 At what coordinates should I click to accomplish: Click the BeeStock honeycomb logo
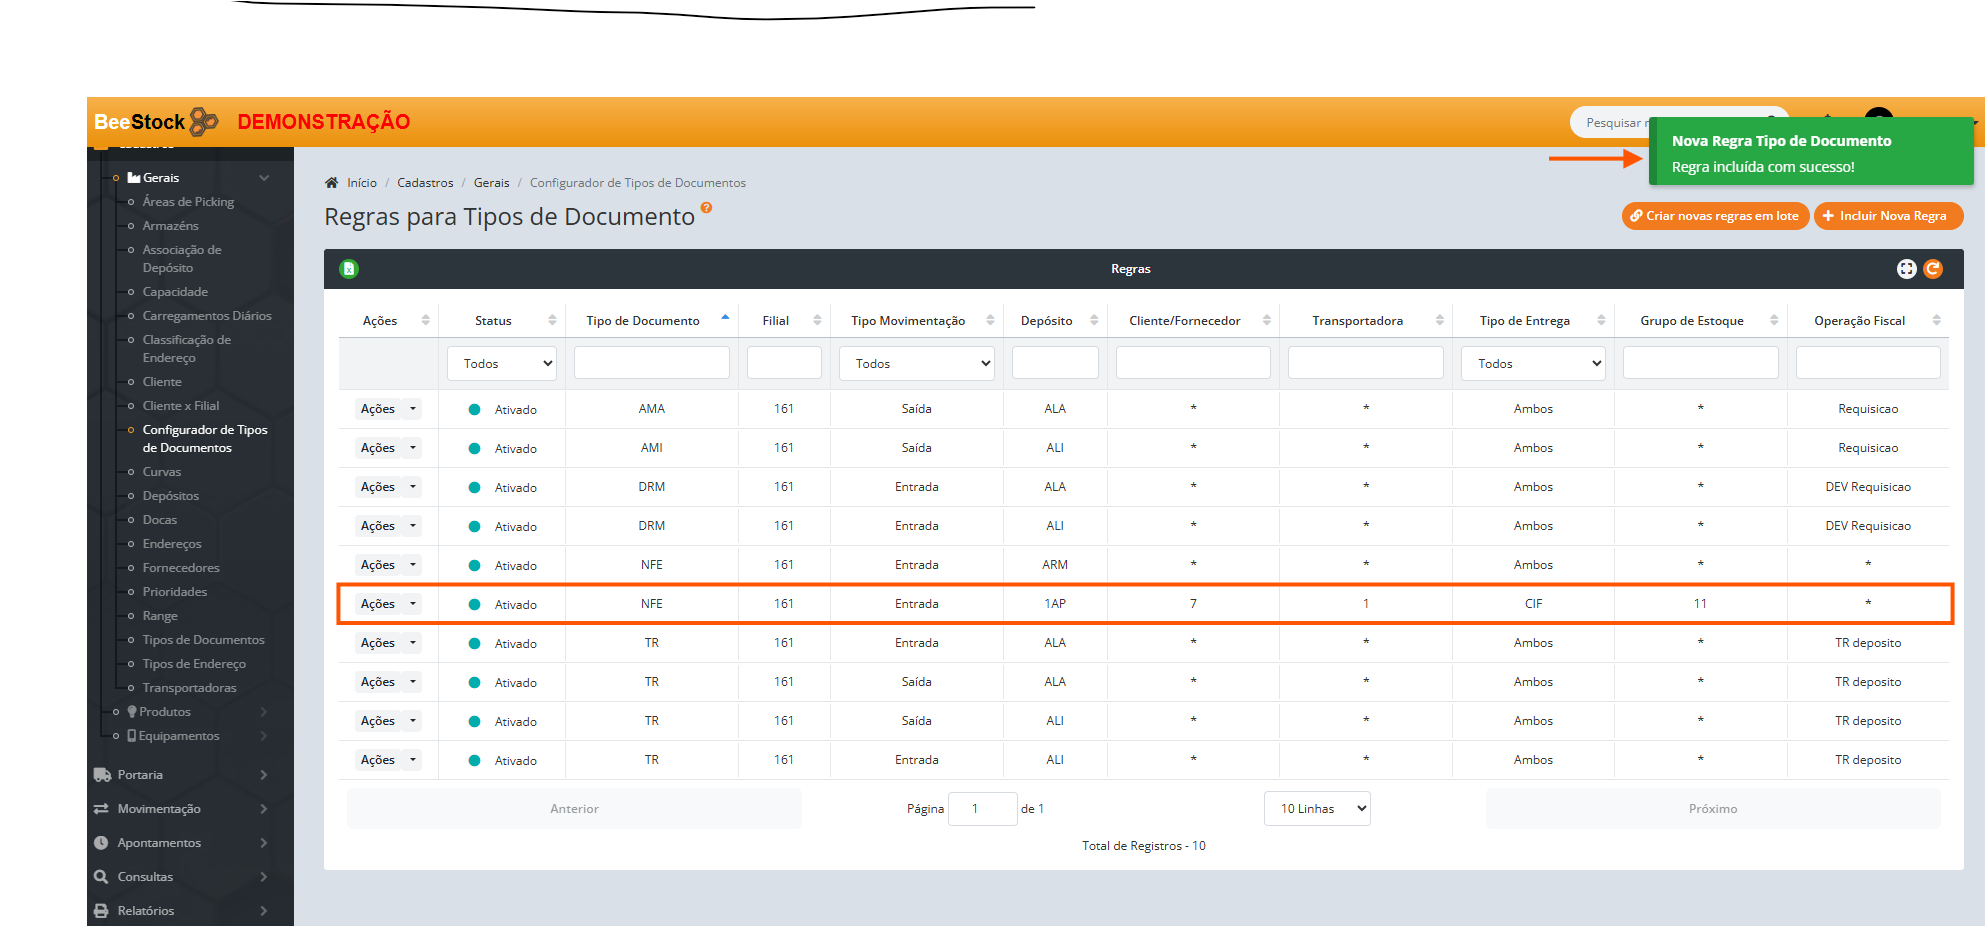pos(204,122)
